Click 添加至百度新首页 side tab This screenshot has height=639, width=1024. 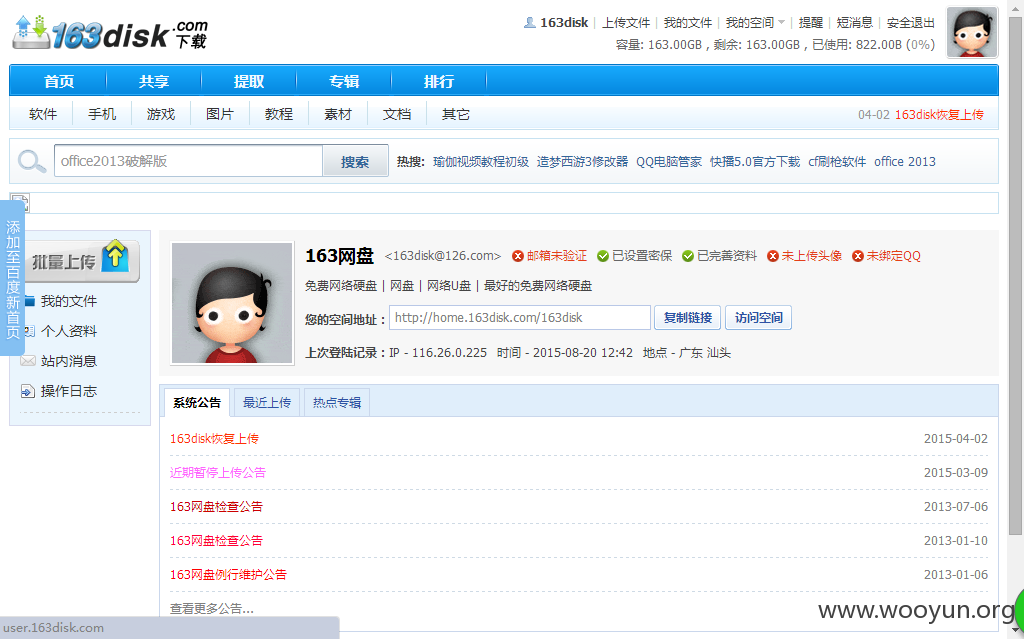[12, 278]
